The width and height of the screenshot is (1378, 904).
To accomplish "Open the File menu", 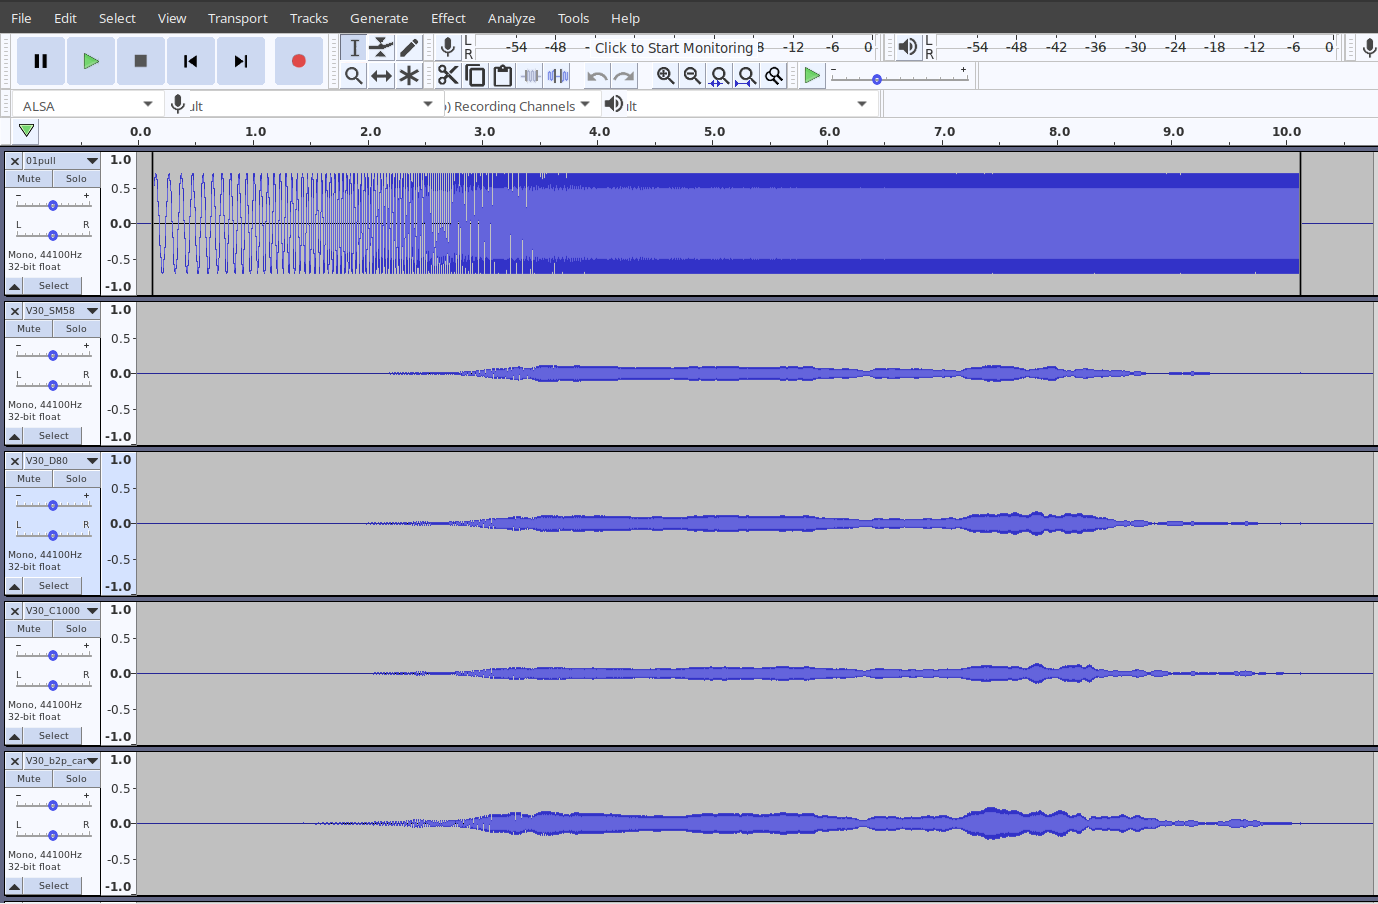I will (x=21, y=18).
